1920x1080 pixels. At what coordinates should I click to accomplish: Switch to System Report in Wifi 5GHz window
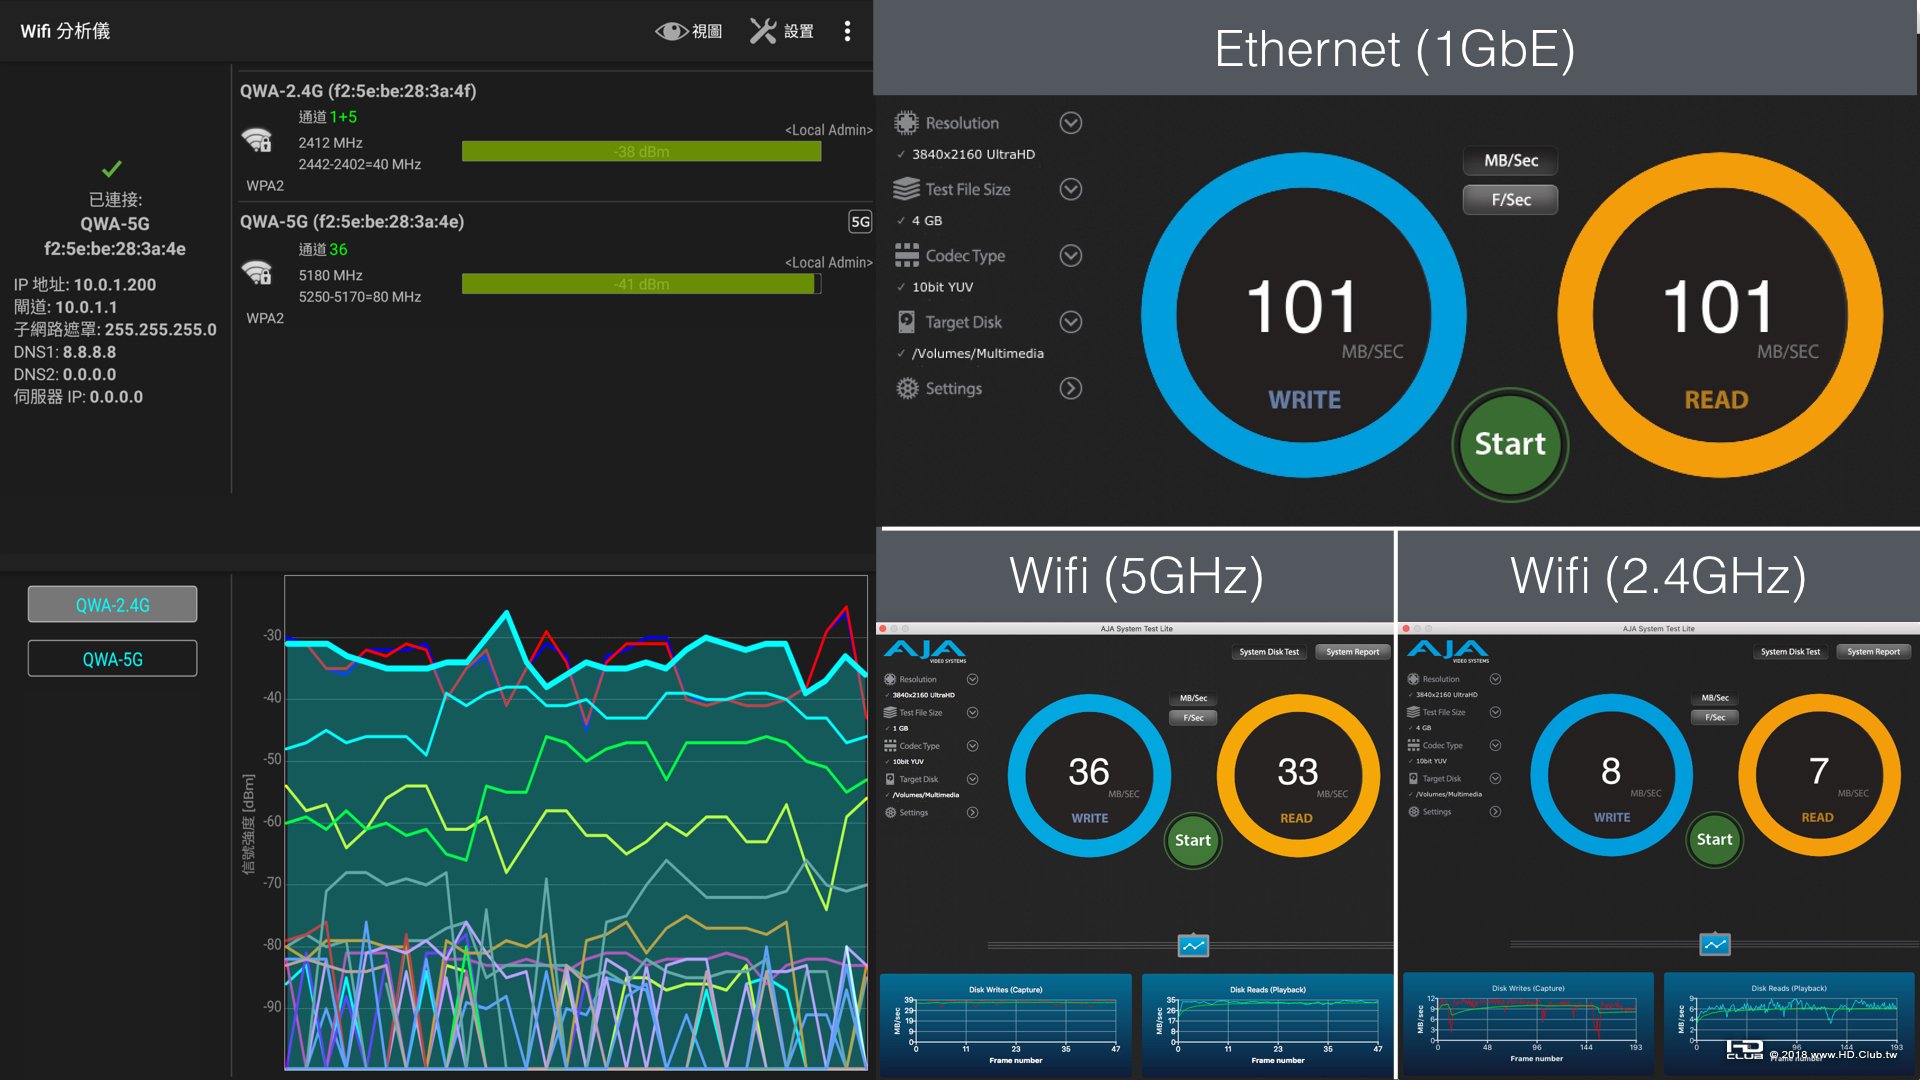pyautogui.click(x=1352, y=652)
